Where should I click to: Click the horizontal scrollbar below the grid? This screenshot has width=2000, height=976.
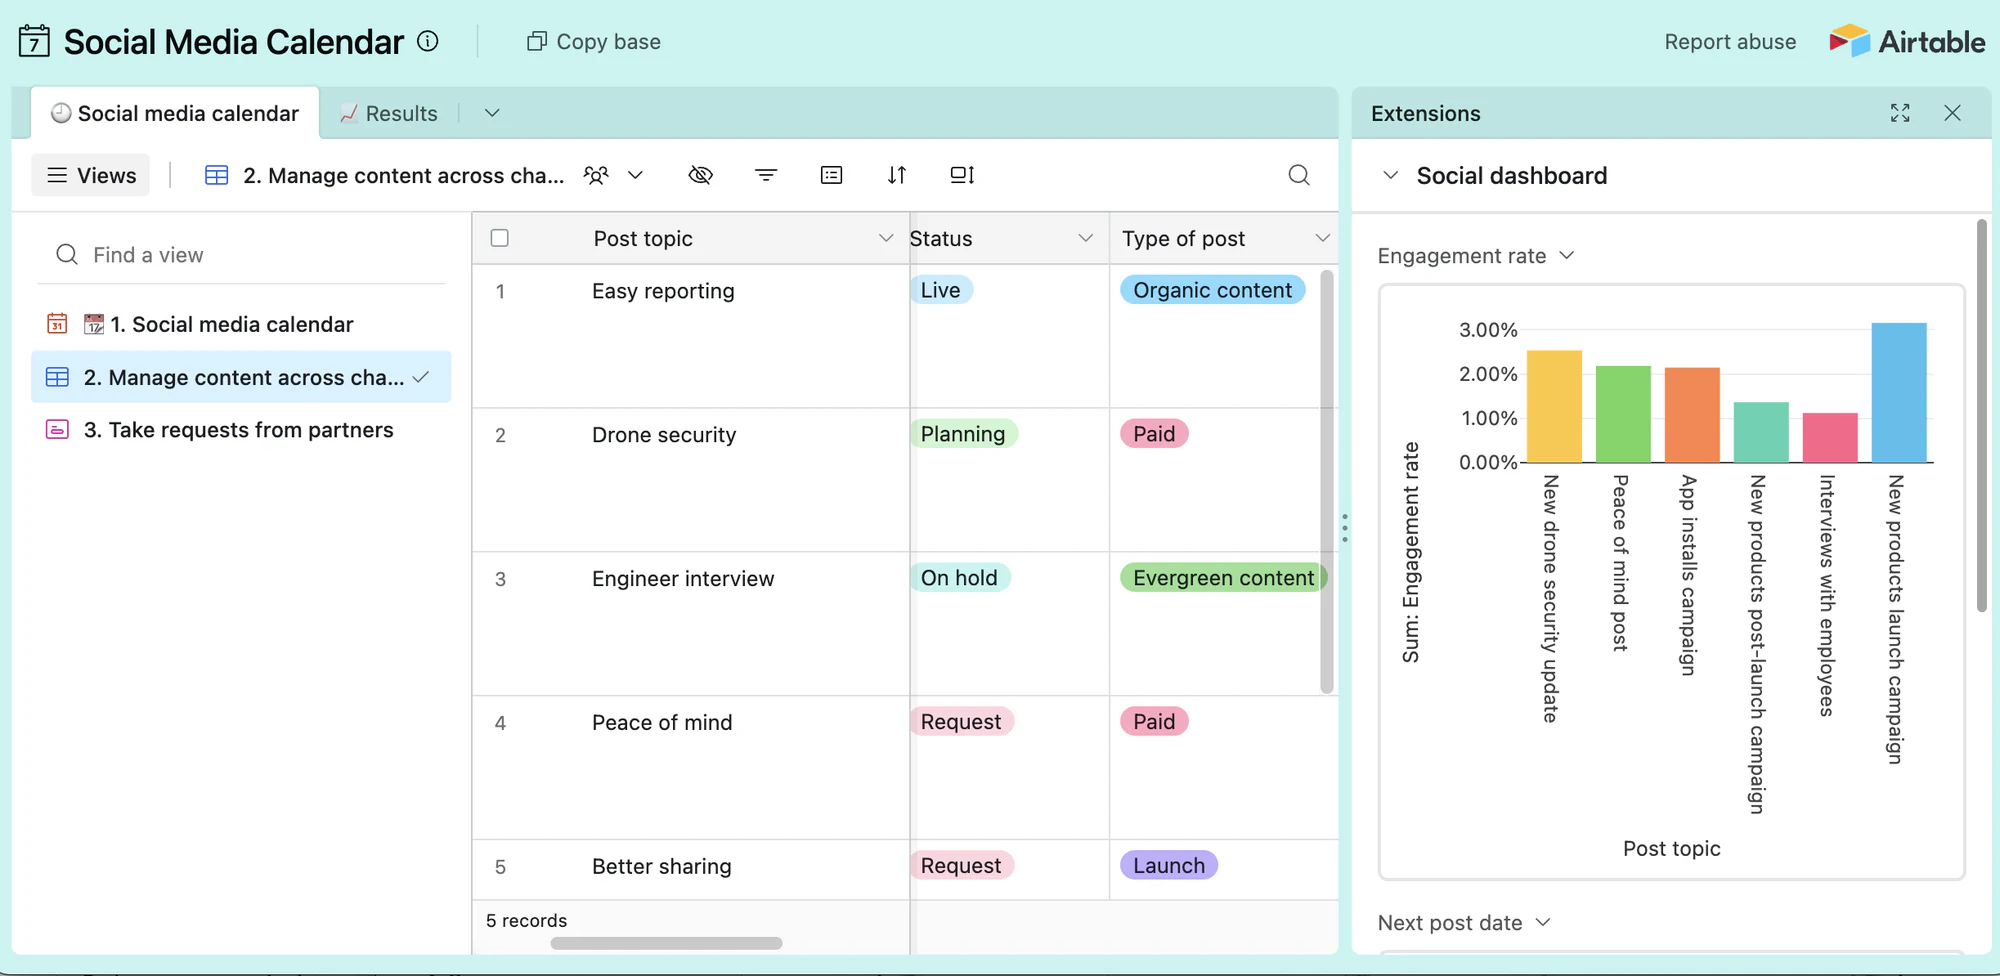coord(666,943)
